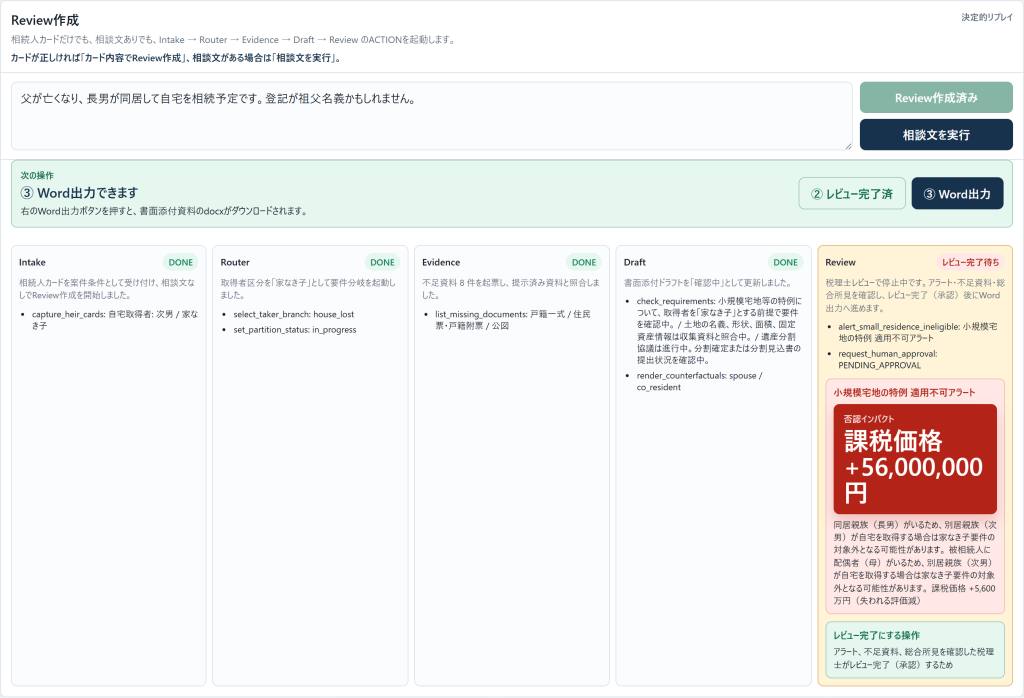Focus the consultation text input area
Image resolution: width=1024 pixels, height=698 pixels.
tap(432, 116)
